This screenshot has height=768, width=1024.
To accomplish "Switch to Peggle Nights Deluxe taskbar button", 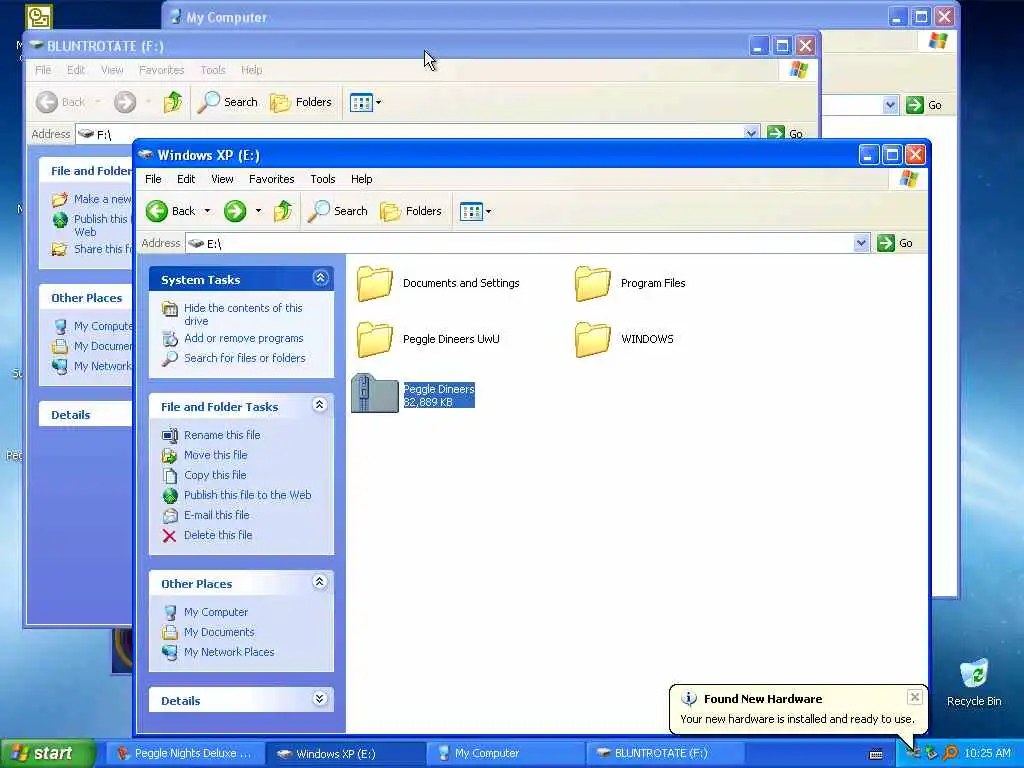I will [185, 754].
